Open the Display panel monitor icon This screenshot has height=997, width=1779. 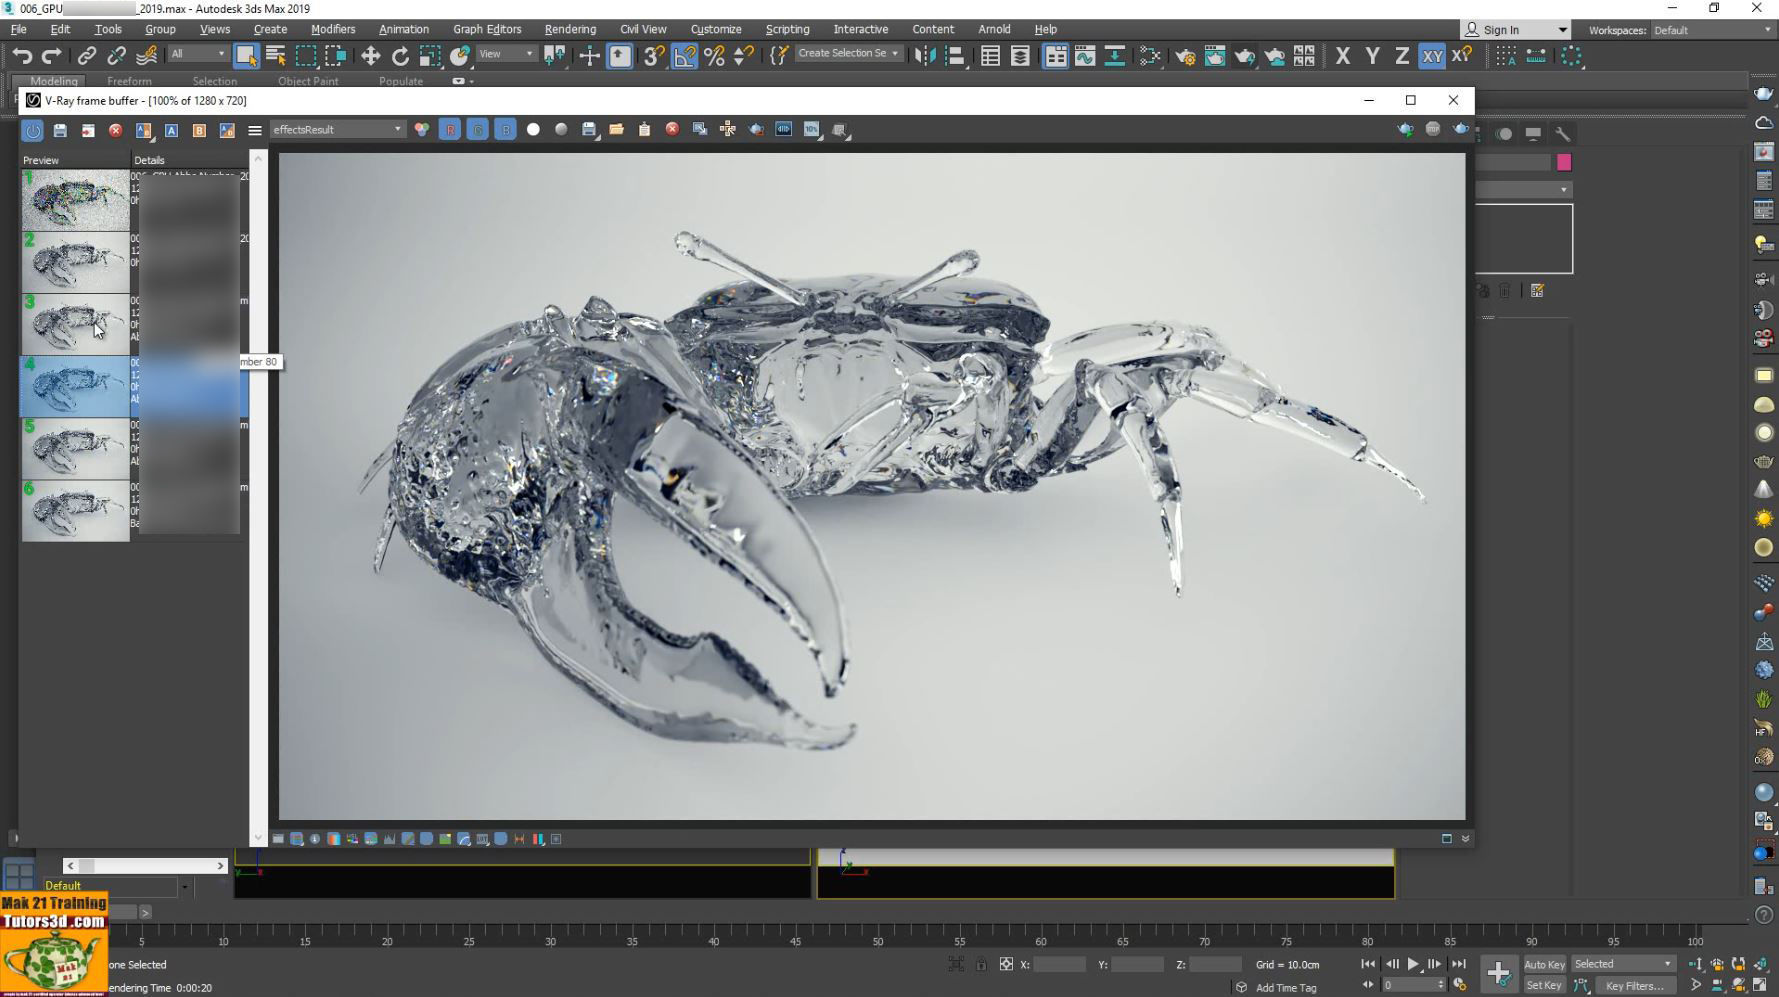coord(1533,133)
